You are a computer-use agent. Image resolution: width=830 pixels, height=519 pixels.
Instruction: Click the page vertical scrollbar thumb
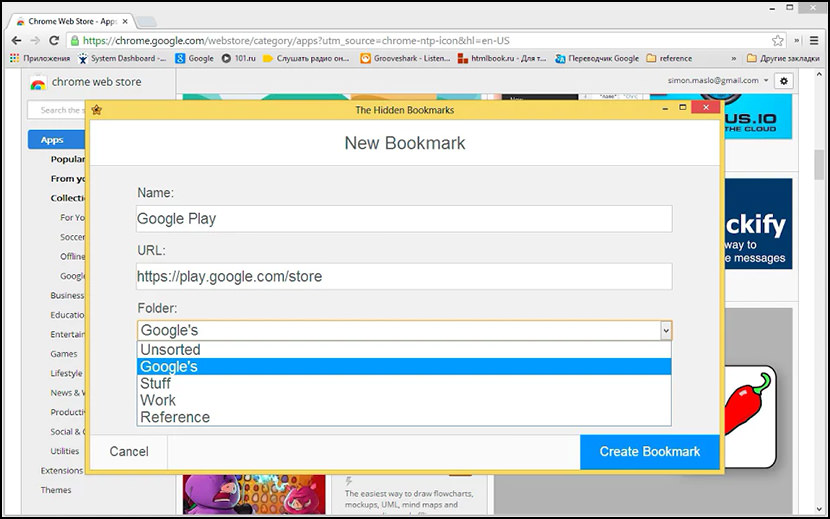819,165
